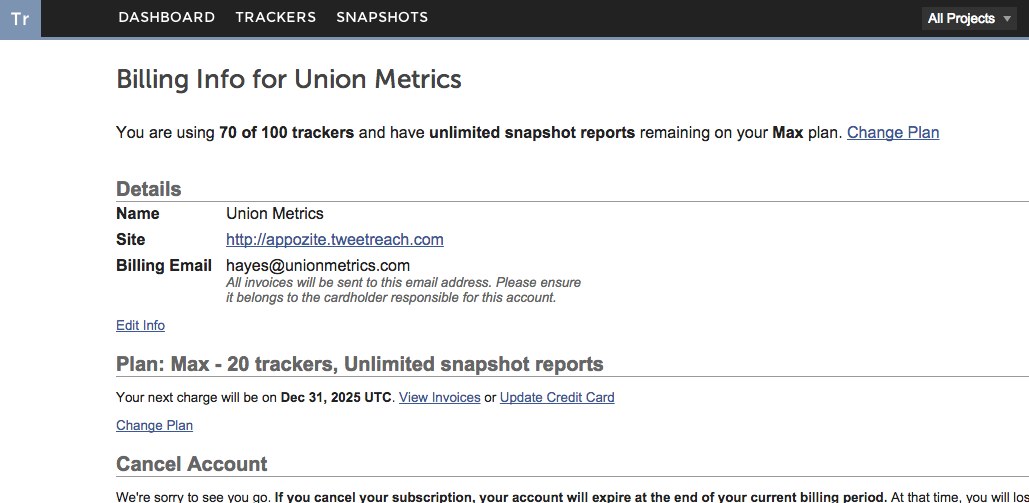Click the 'Billing Info for Union Metrics' heading
The height and width of the screenshot is (503, 1029).
[x=289, y=79]
